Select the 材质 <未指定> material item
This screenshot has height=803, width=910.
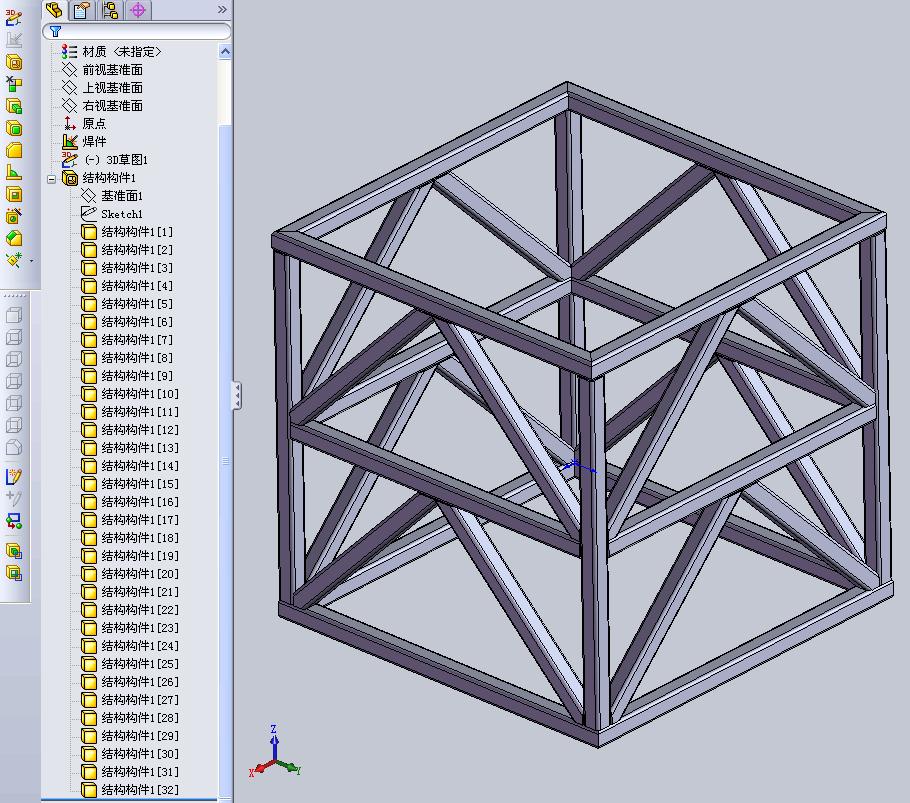[121, 52]
